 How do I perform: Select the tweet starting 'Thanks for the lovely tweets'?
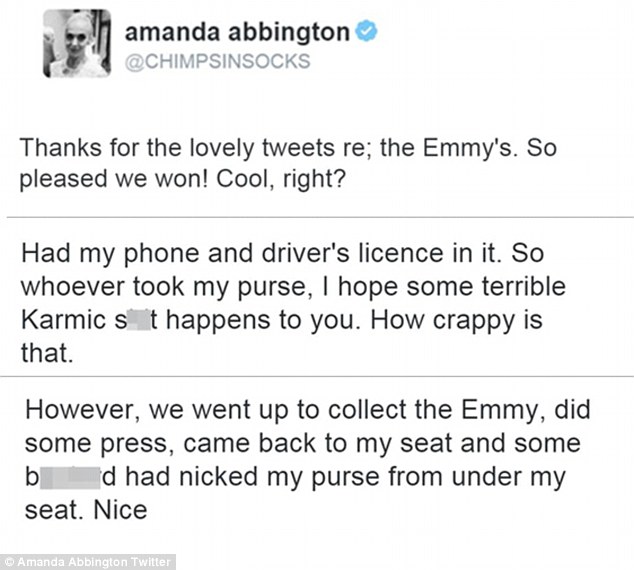(288, 166)
